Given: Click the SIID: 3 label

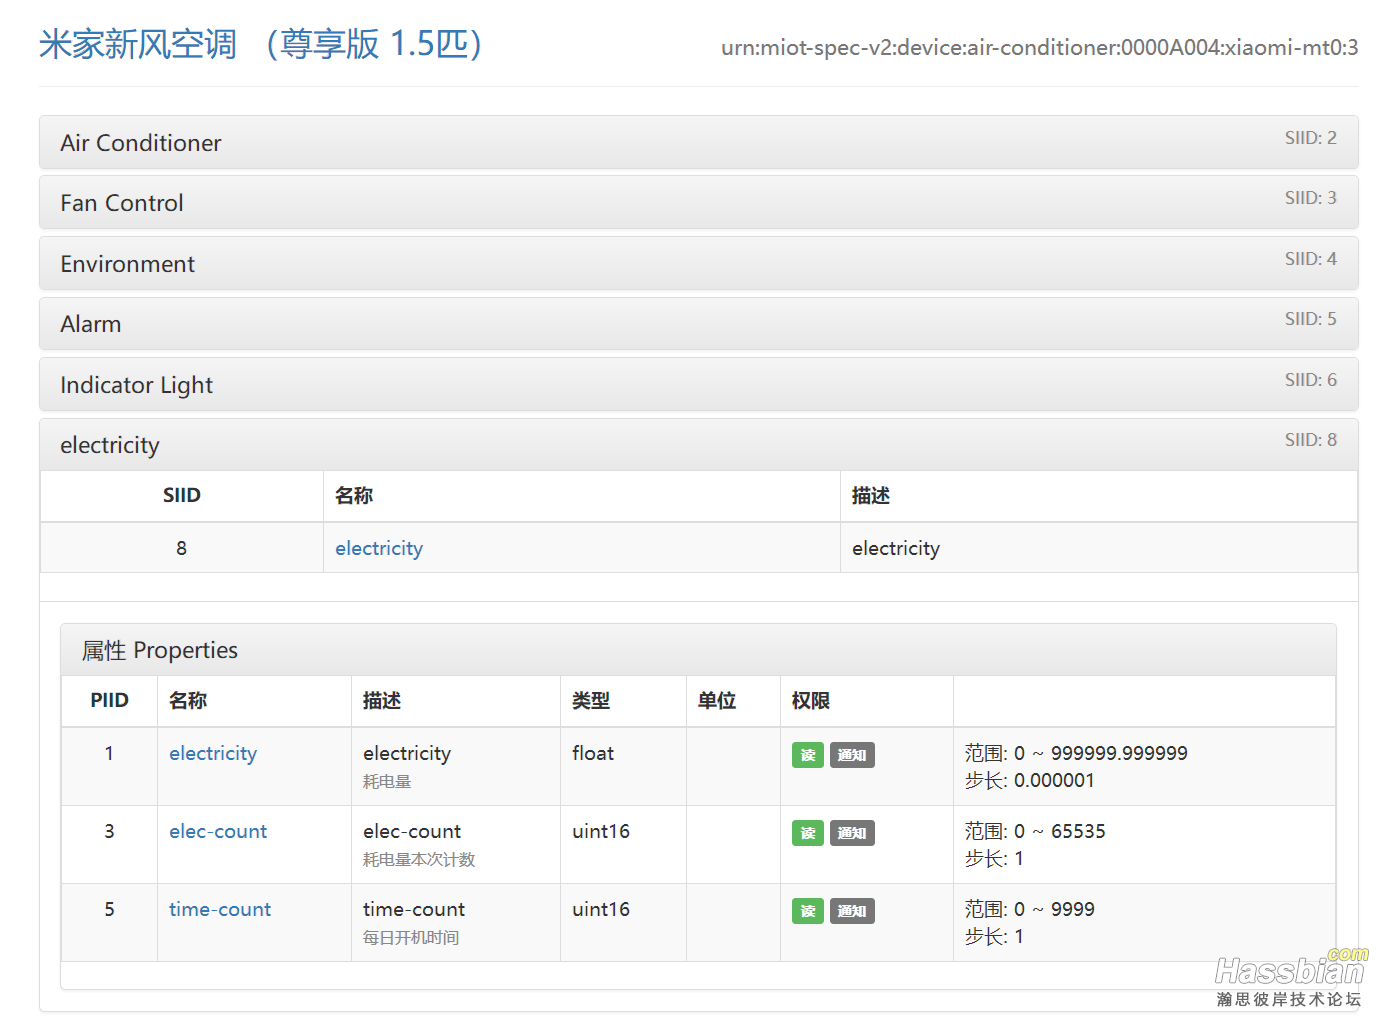Looking at the screenshot, I should (1311, 198).
